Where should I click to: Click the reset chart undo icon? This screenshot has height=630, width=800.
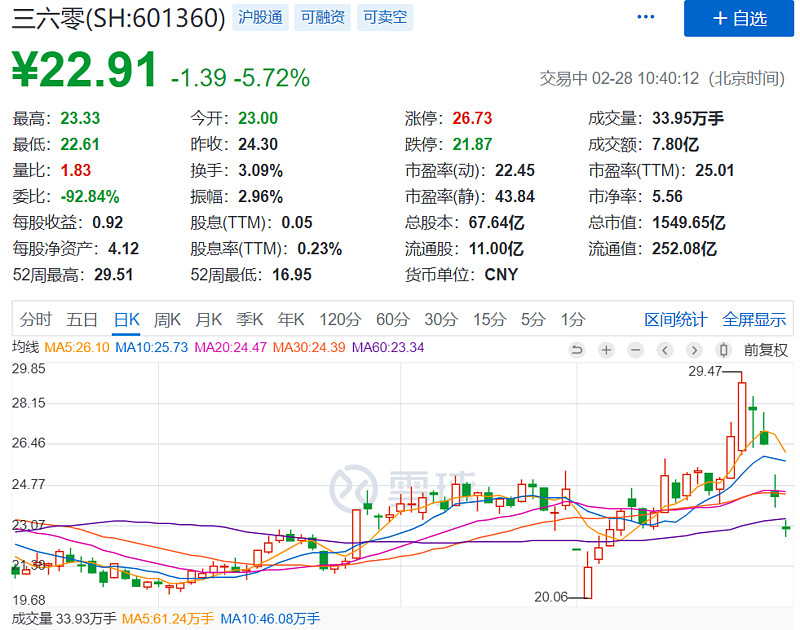click(x=577, y=350)
